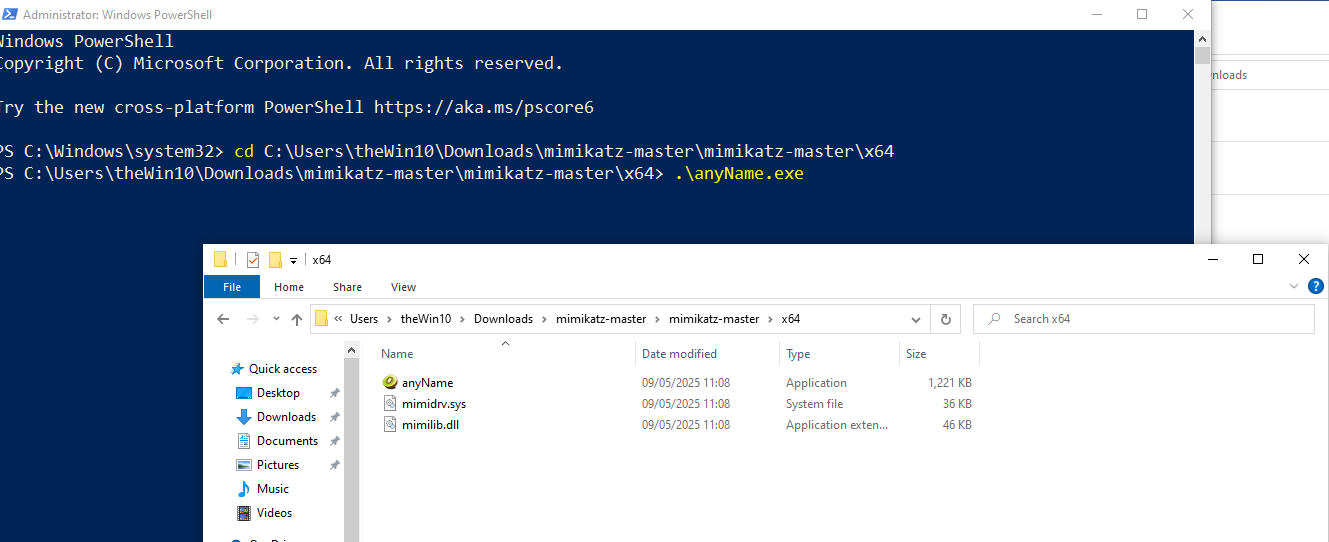Expand the ribbon with chevron arrow
This screenshot has width=1329, height=542.
[1295, 287]
